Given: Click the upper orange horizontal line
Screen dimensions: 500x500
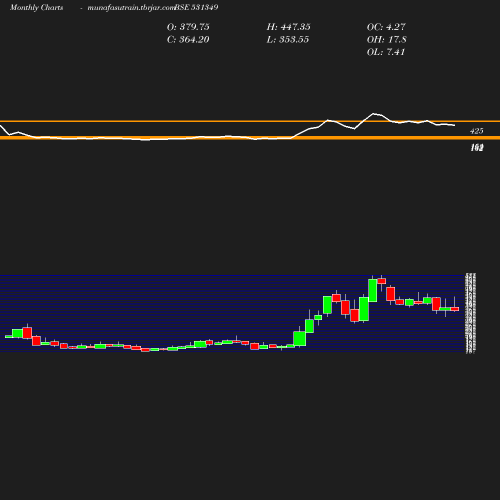Looking at the screenshot, I should click(250, 121).
